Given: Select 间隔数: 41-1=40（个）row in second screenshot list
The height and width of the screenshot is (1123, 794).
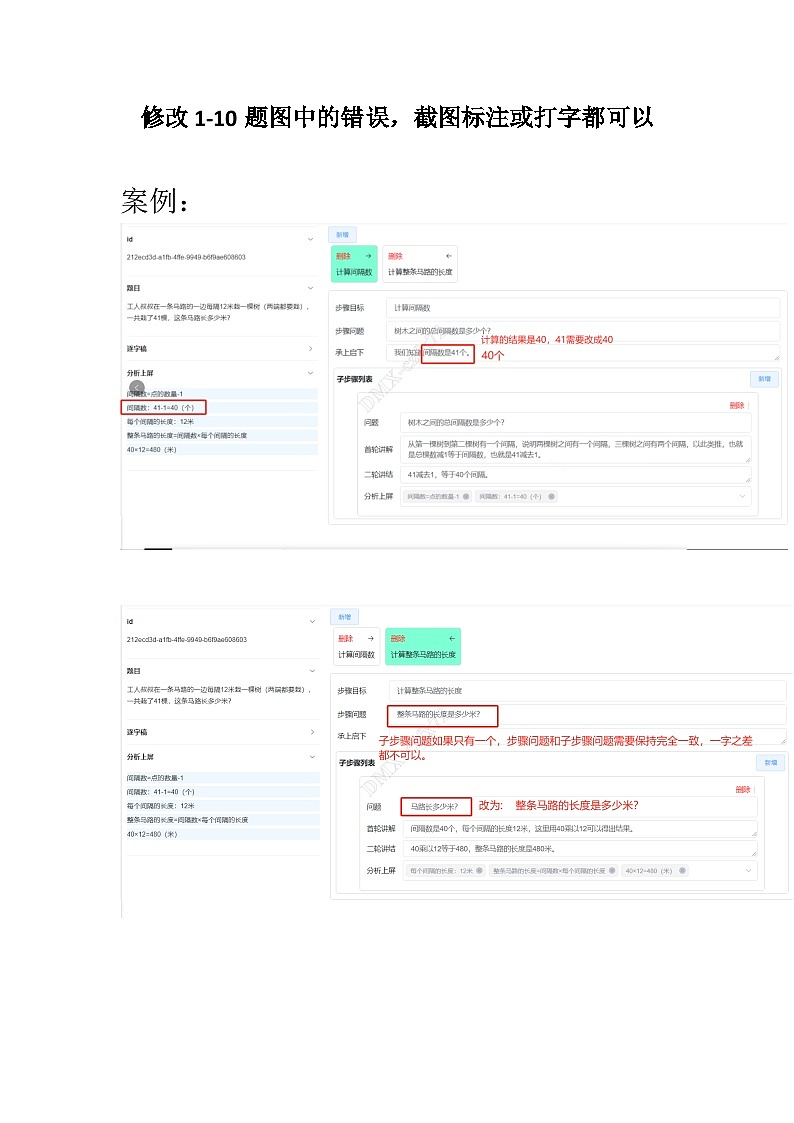Looking at the screenshot, I should click(x=223, y=792).
